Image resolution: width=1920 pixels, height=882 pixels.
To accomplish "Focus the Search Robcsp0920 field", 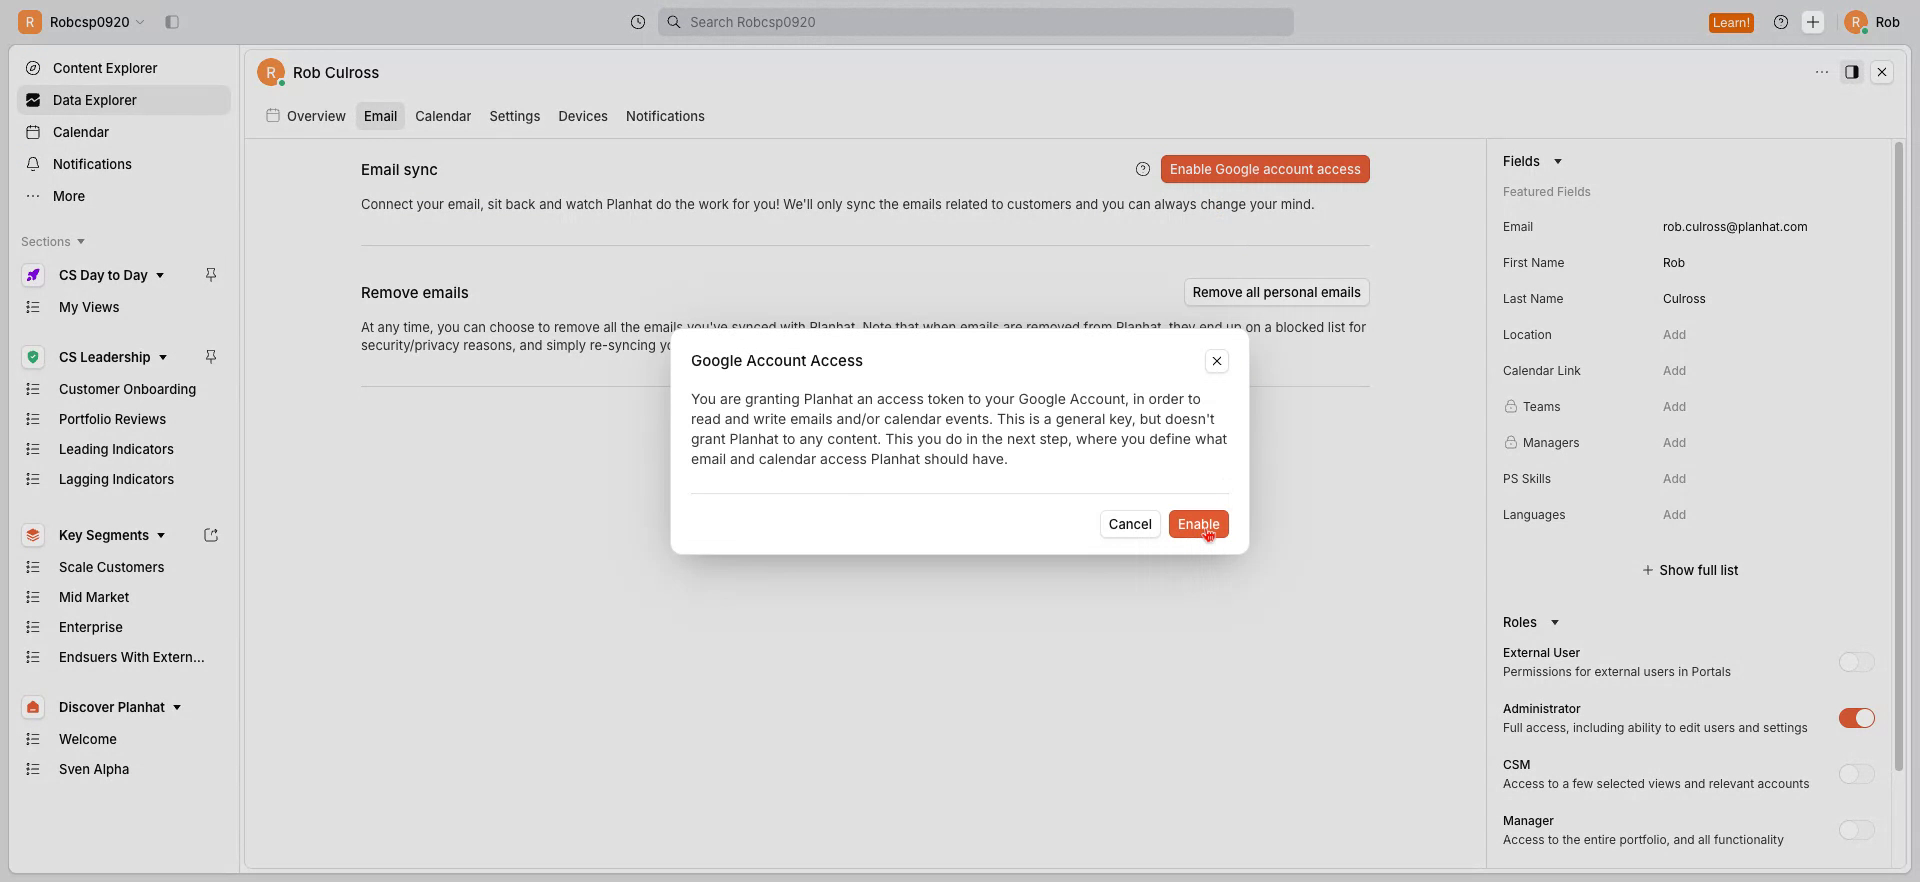I will click(x=976, y=22).
